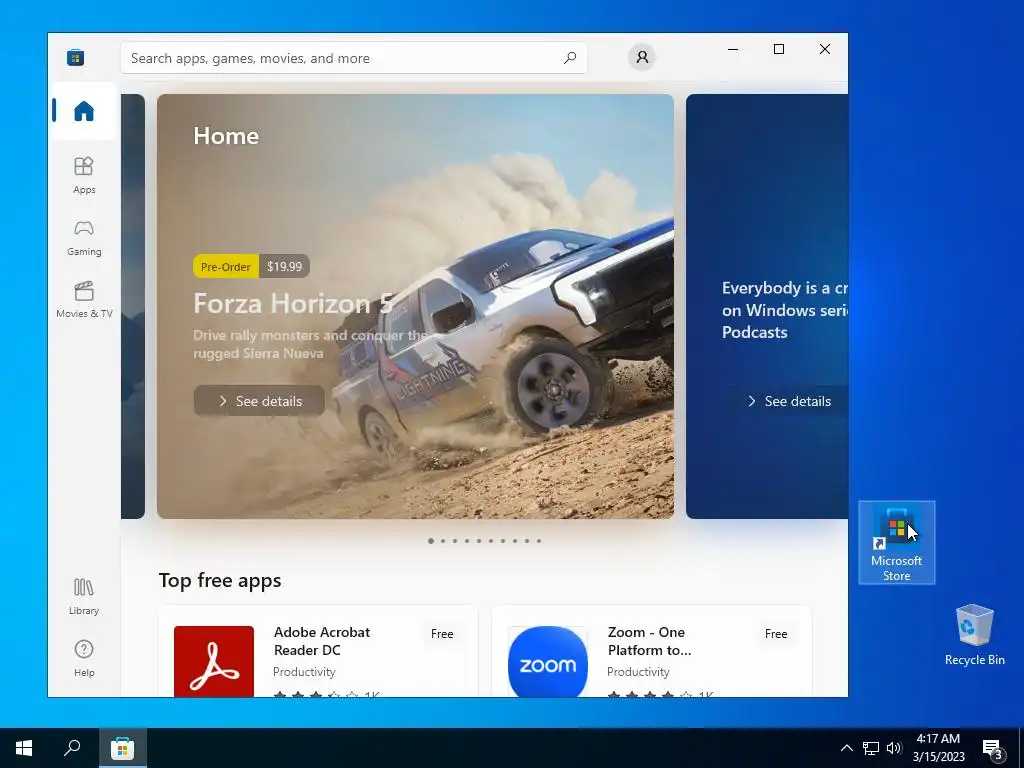Open the user account profile icon
Image resolution: width=1024 pixels, height=768 pixels.
click(642, 57)
